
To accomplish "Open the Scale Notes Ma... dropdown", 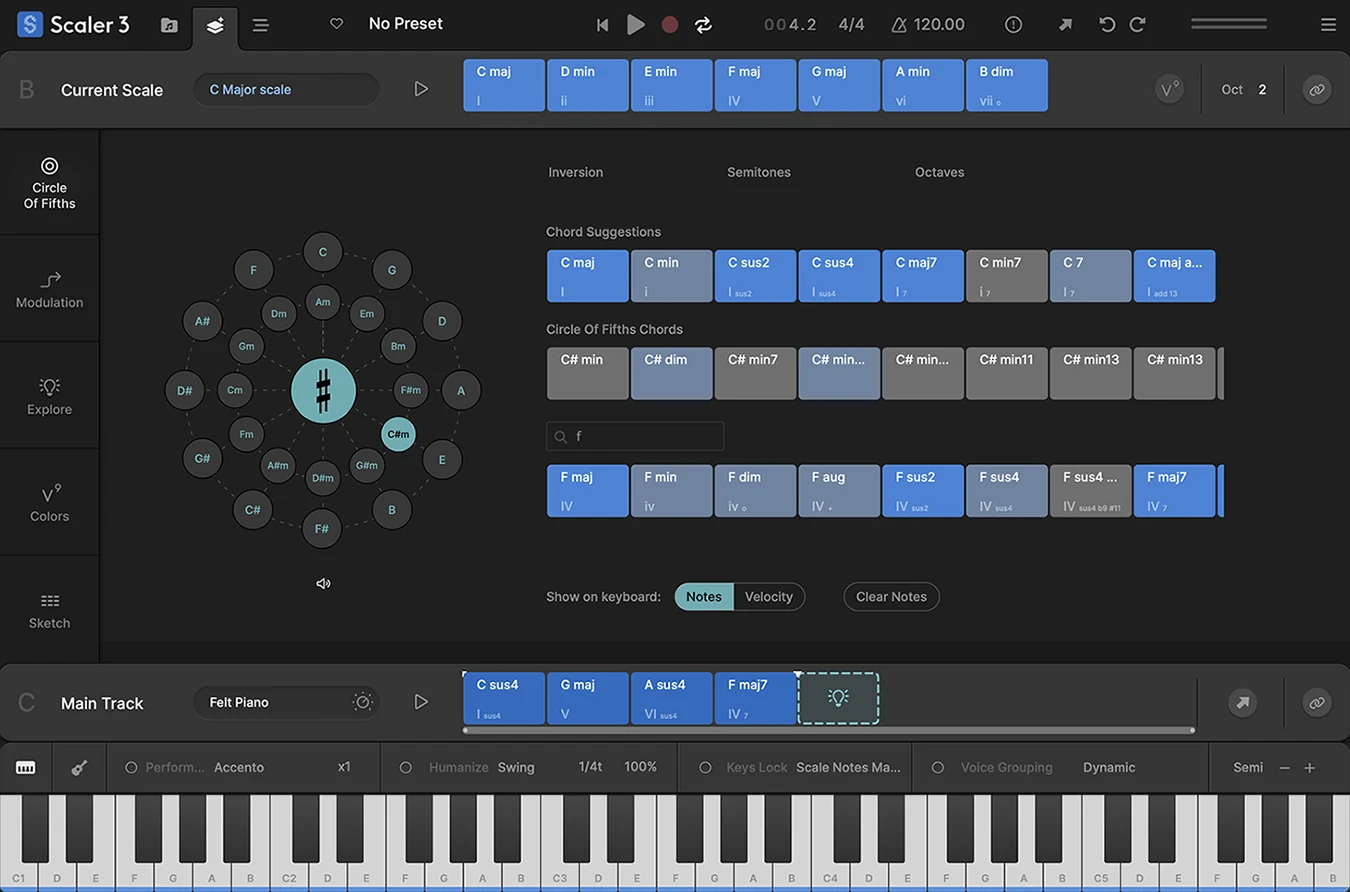I will pyautogui.click(x=848, y=768).
